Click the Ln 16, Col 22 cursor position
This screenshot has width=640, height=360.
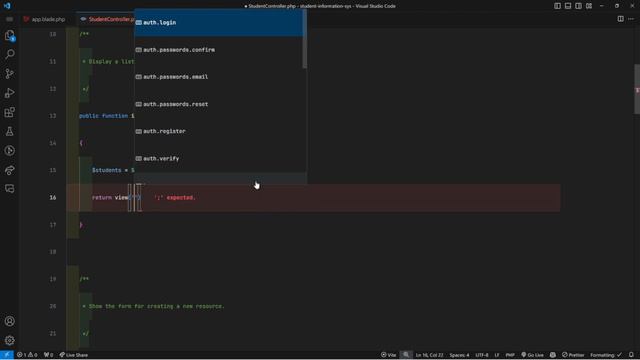tap(429, 355)
